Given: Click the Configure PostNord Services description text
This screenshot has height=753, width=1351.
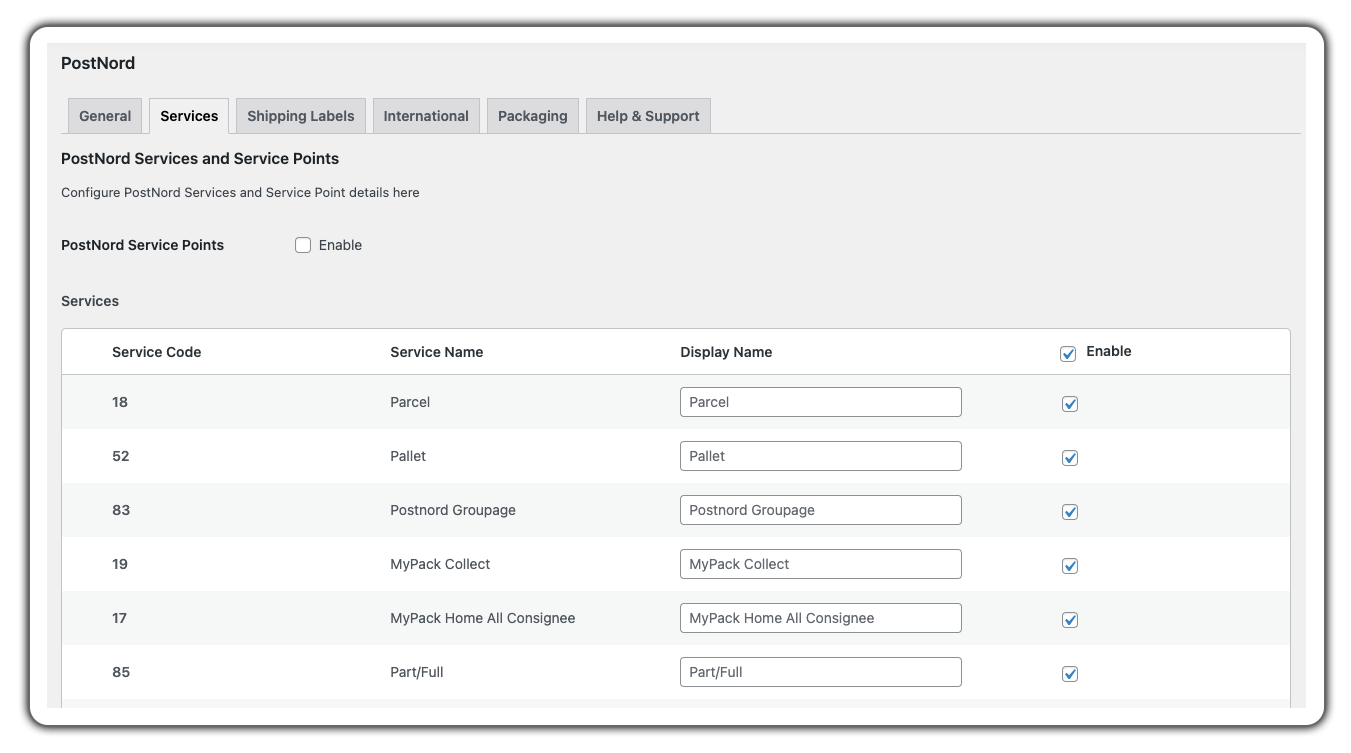Looking at the screenshot, I should pos(240,192).
